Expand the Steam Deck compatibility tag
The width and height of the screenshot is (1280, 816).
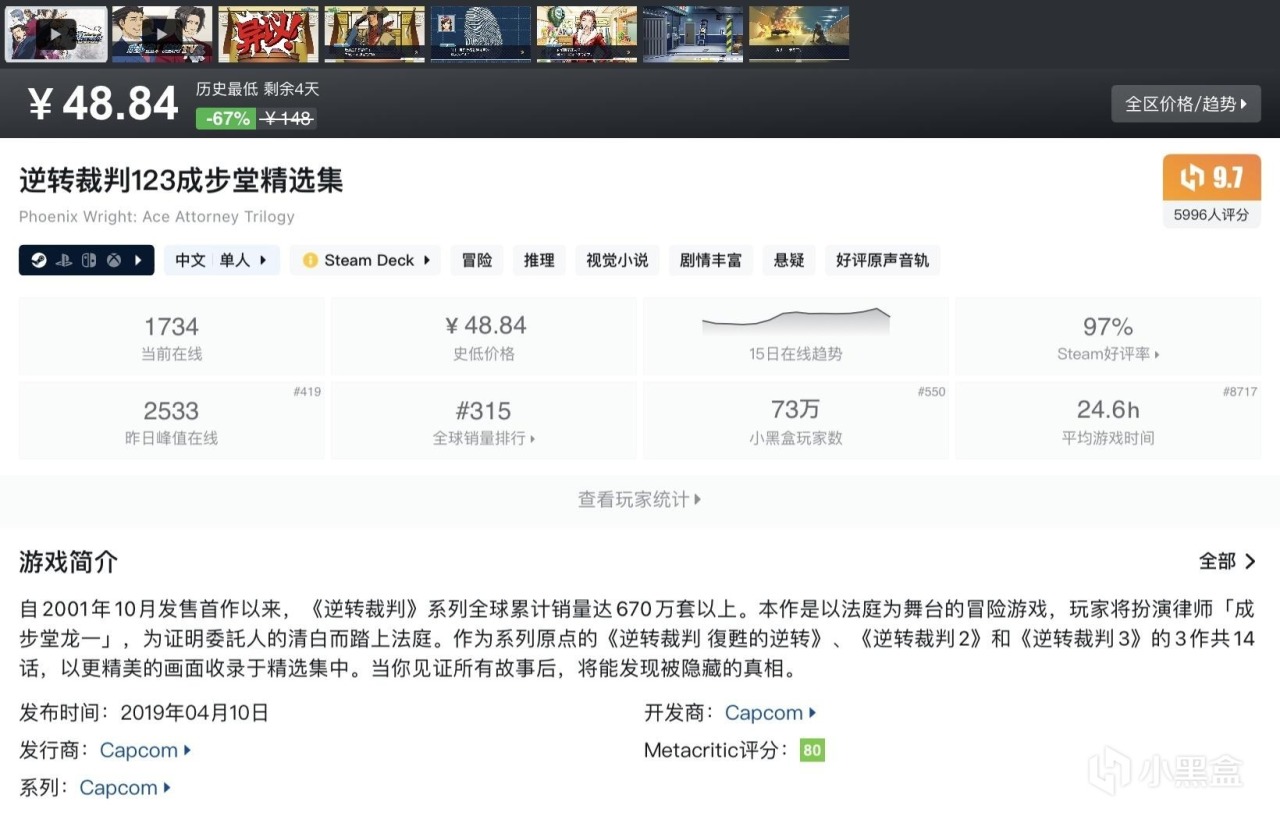pos(365,261)
